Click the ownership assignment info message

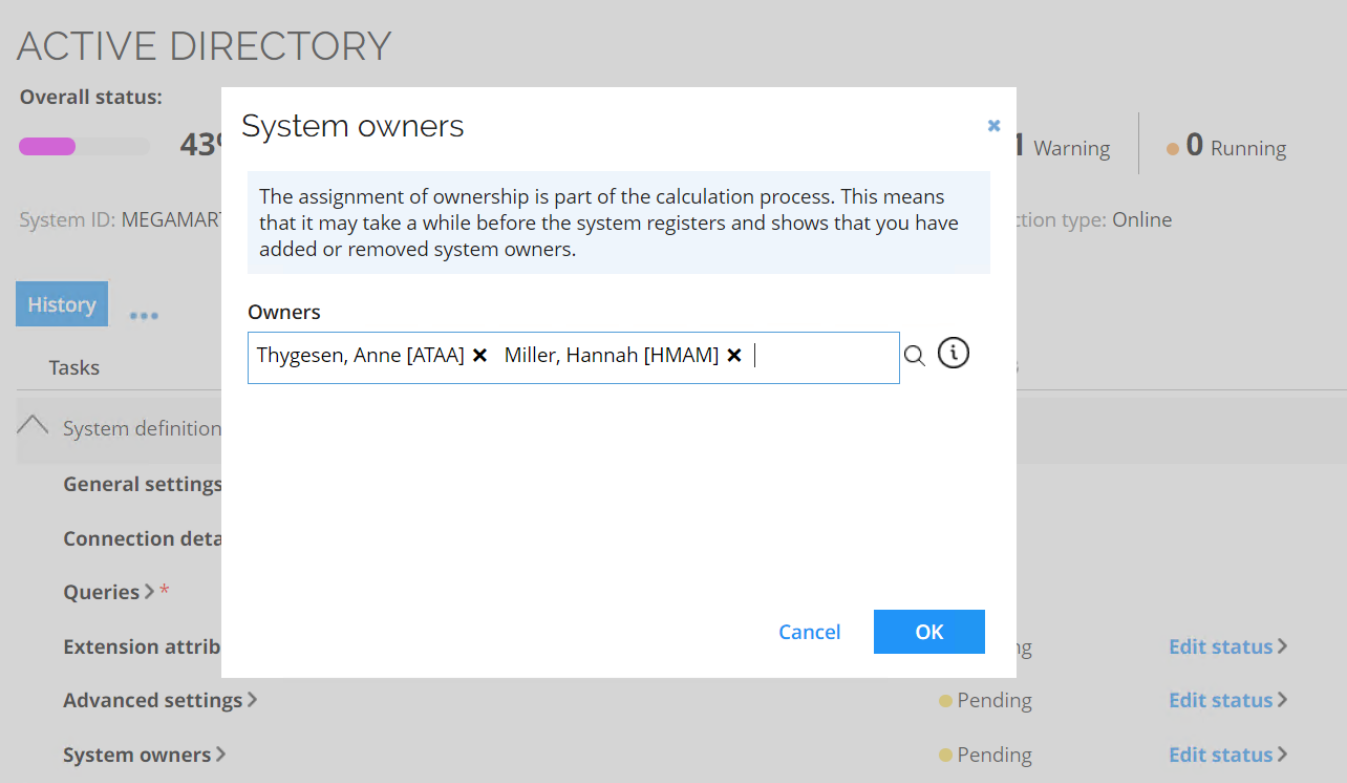pos(619,223)
